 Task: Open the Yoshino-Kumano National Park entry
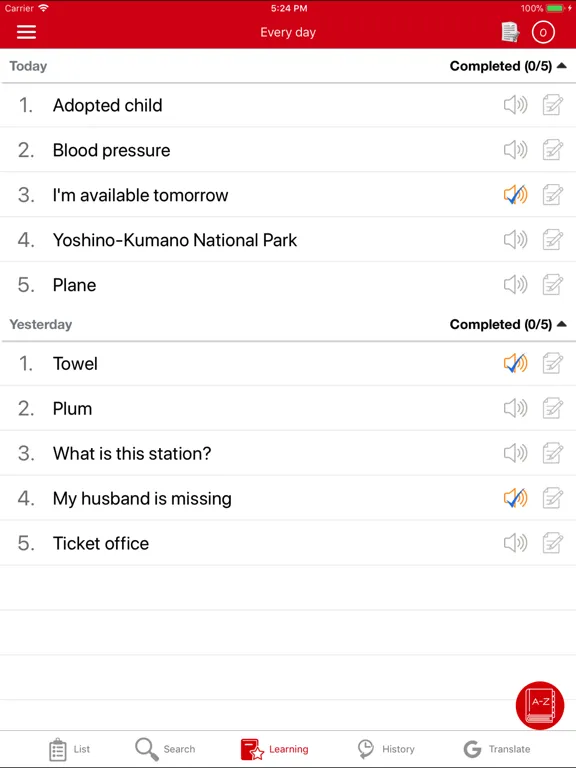[x=288, y=240]
